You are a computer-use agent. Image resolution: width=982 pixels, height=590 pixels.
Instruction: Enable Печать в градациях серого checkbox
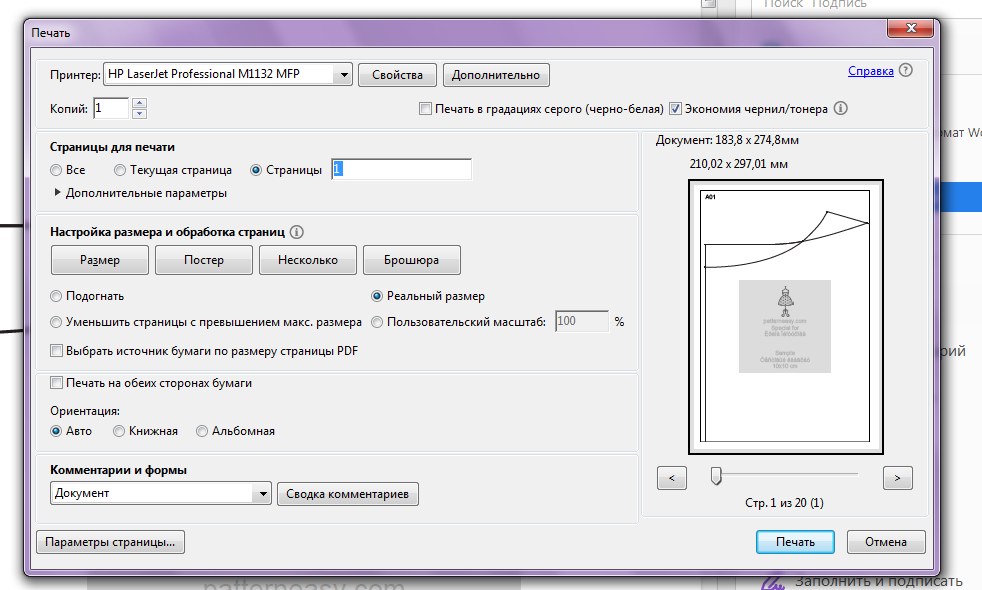[425, 108]
